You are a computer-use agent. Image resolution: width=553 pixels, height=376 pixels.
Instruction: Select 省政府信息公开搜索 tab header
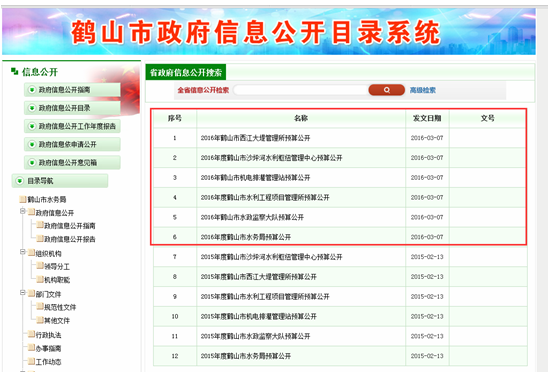coord(186,72)
